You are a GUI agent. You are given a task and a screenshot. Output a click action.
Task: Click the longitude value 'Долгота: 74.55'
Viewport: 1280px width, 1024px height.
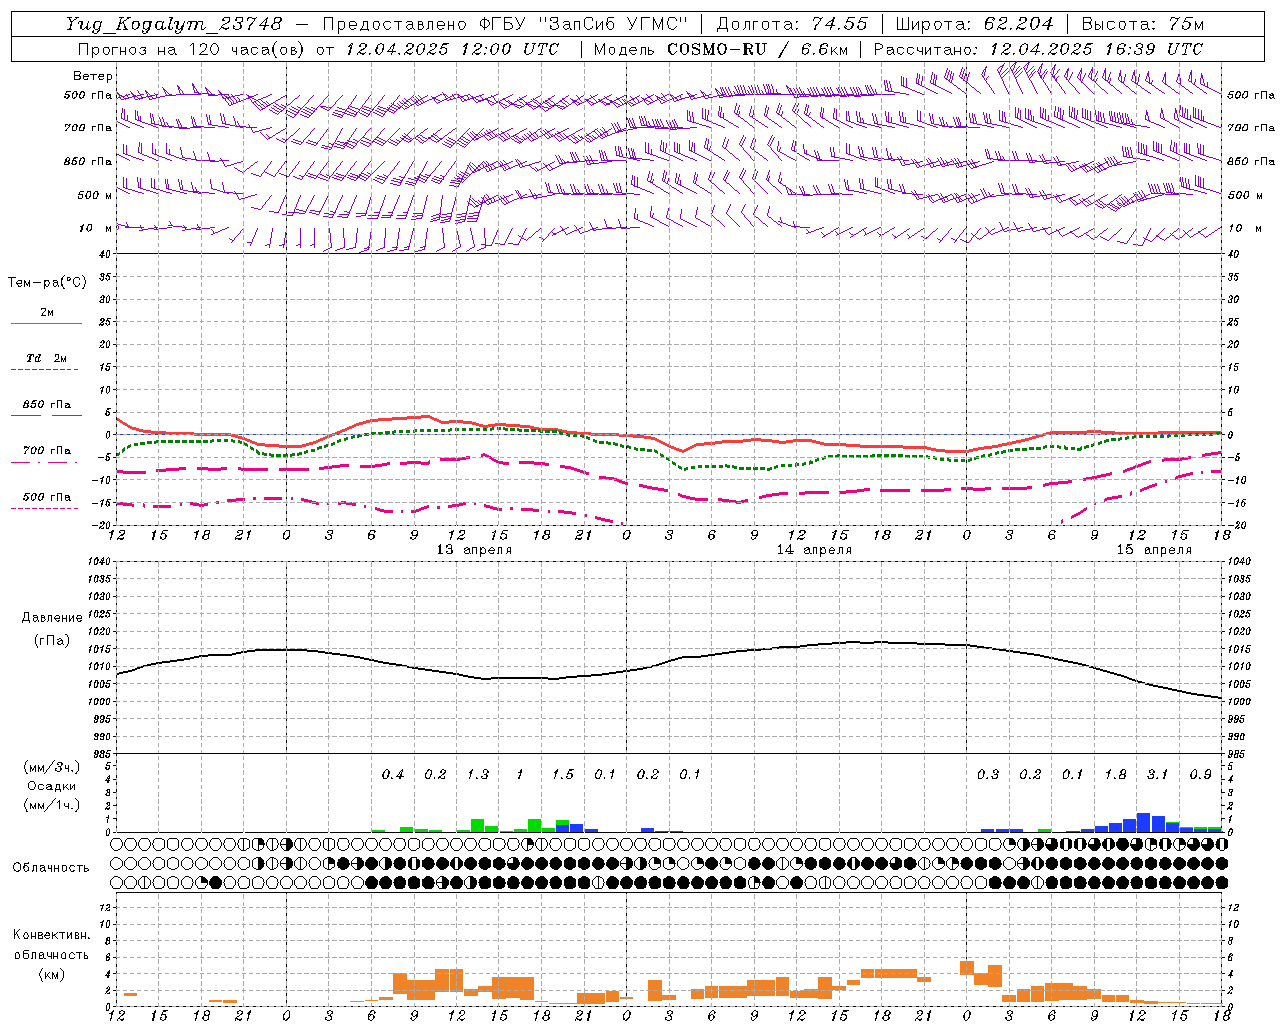coord(792,24)
